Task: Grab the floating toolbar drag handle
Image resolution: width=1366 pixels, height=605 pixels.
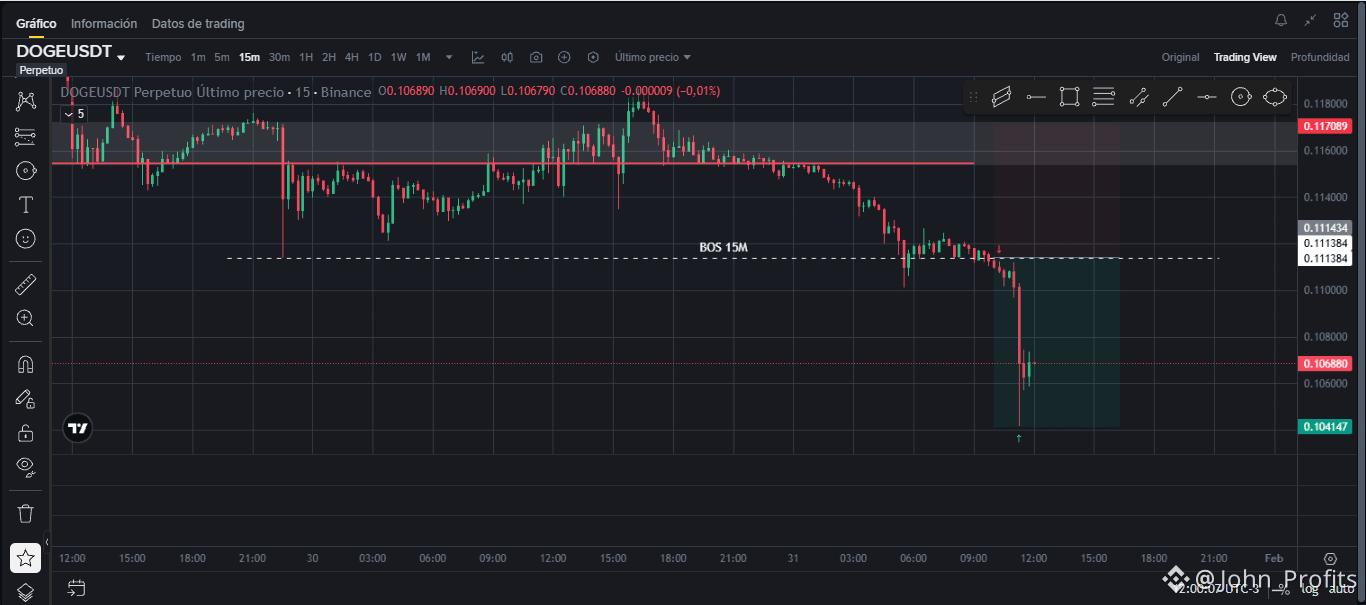Action: coord(973,97)
